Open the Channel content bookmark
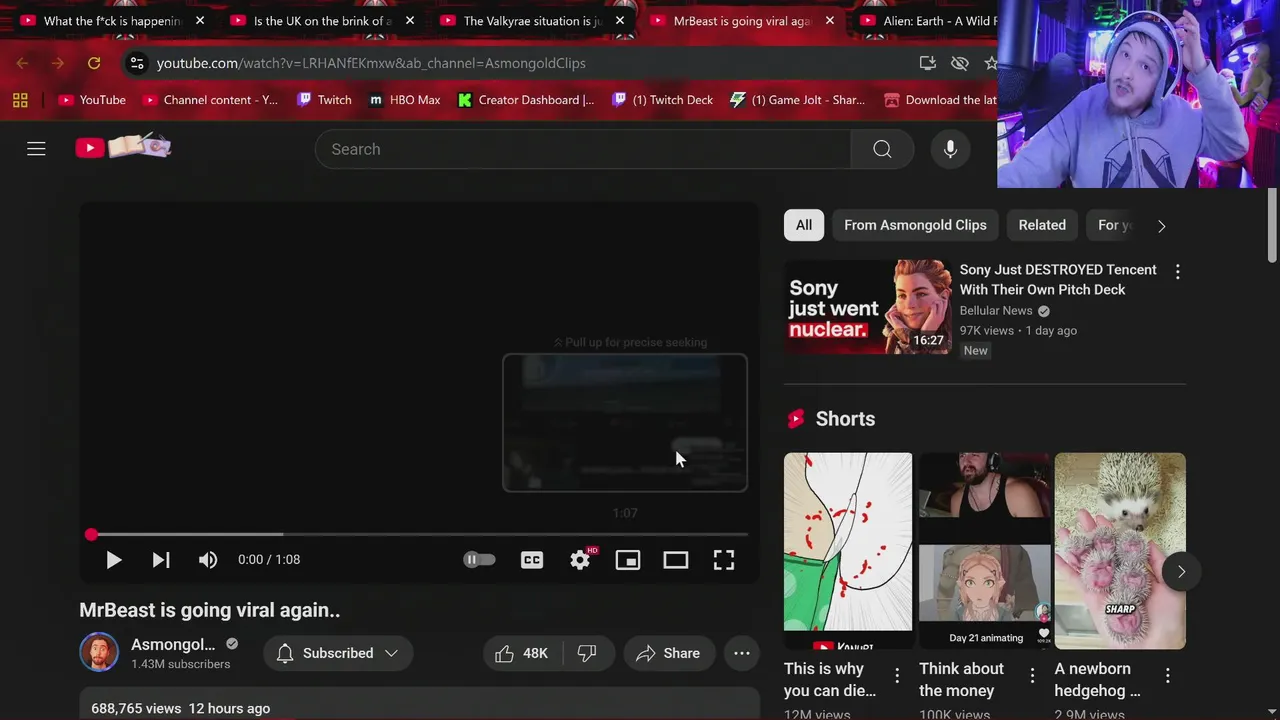Image resolution: width=1280 pixels, height=720 pixels. coord(211,100)
